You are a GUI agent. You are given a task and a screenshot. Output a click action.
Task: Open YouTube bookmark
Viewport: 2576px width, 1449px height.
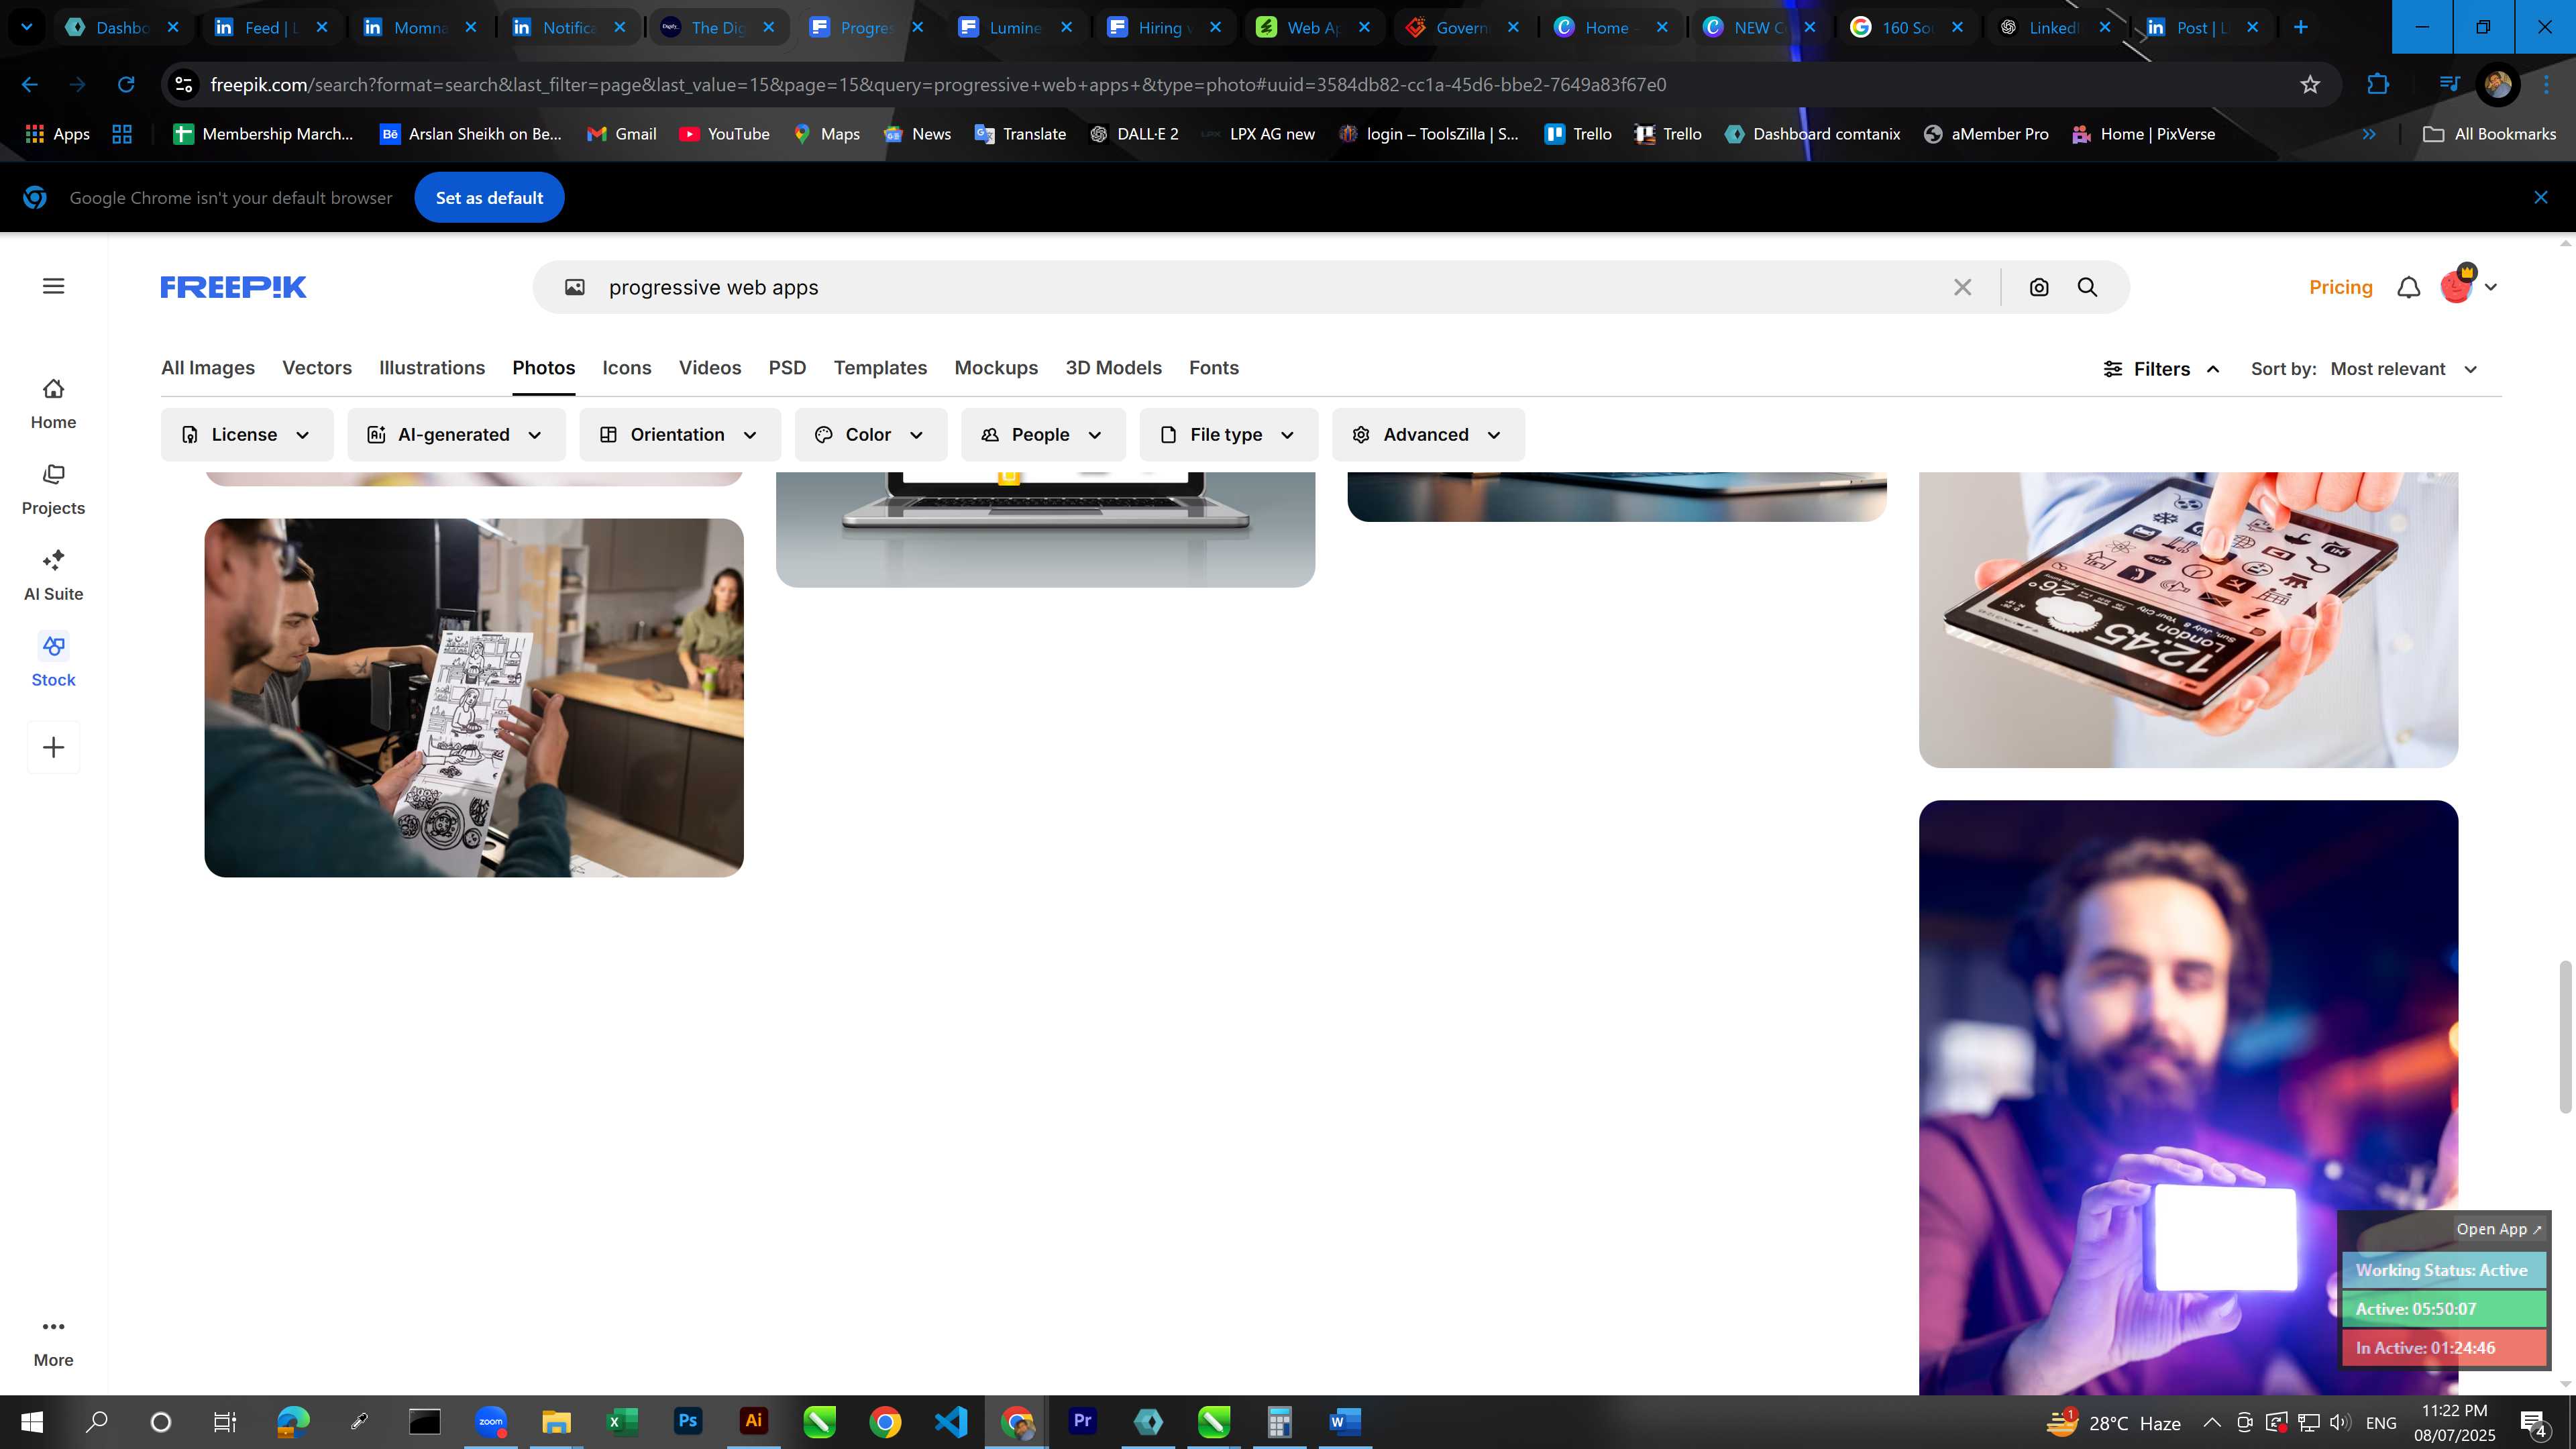point(724,134)
